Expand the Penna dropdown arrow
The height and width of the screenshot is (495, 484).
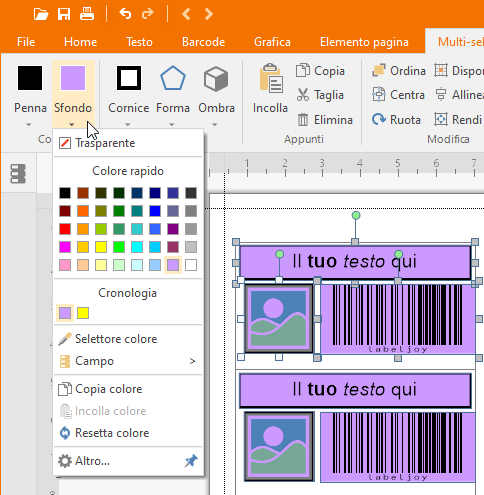pyautogui.click(x=29, y=125)
